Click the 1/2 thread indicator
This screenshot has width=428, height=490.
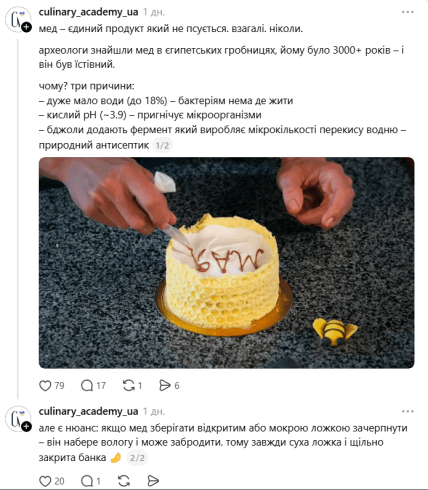162,145
